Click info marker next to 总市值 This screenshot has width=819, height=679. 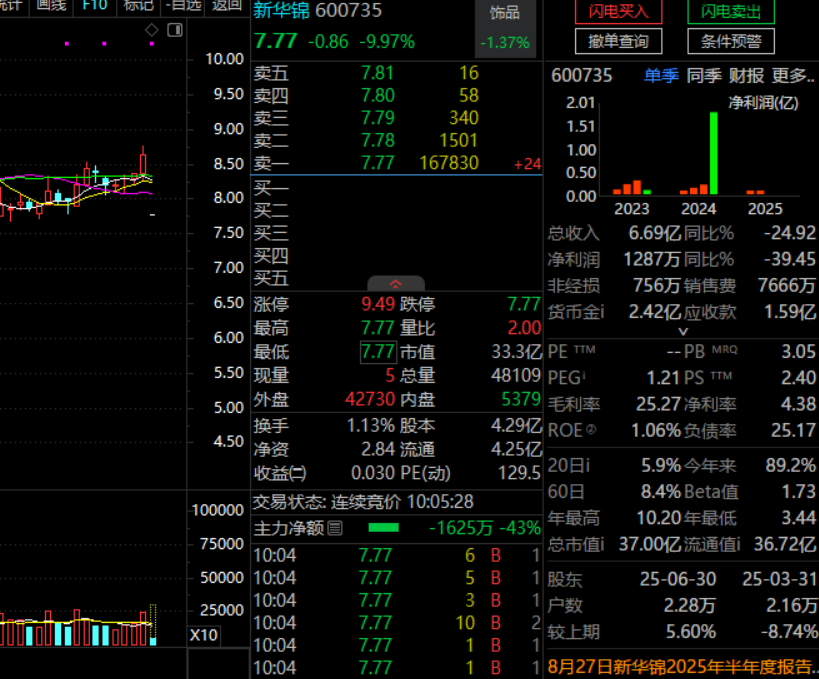[x=602, y=545]
